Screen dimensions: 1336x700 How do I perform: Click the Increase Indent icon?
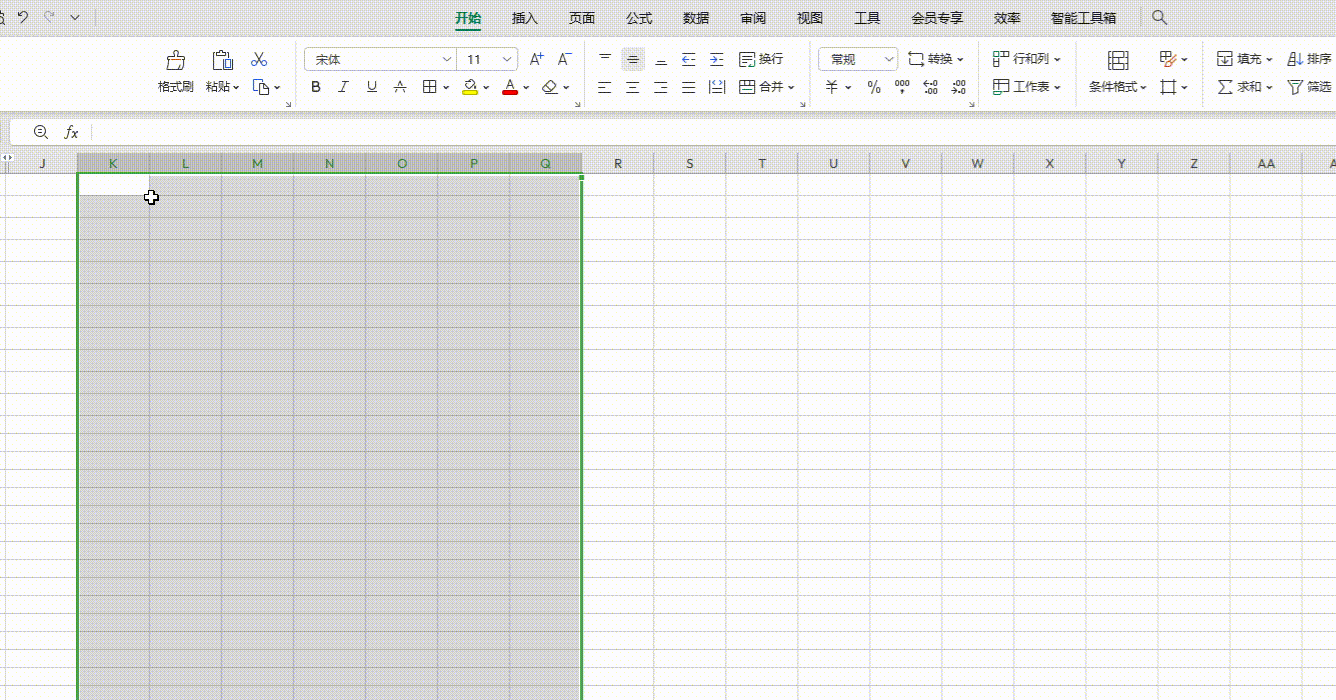717,59
